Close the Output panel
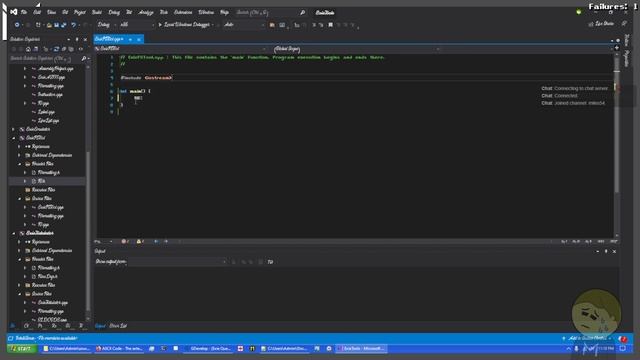The image size is (640, 360). click(614, 251)
